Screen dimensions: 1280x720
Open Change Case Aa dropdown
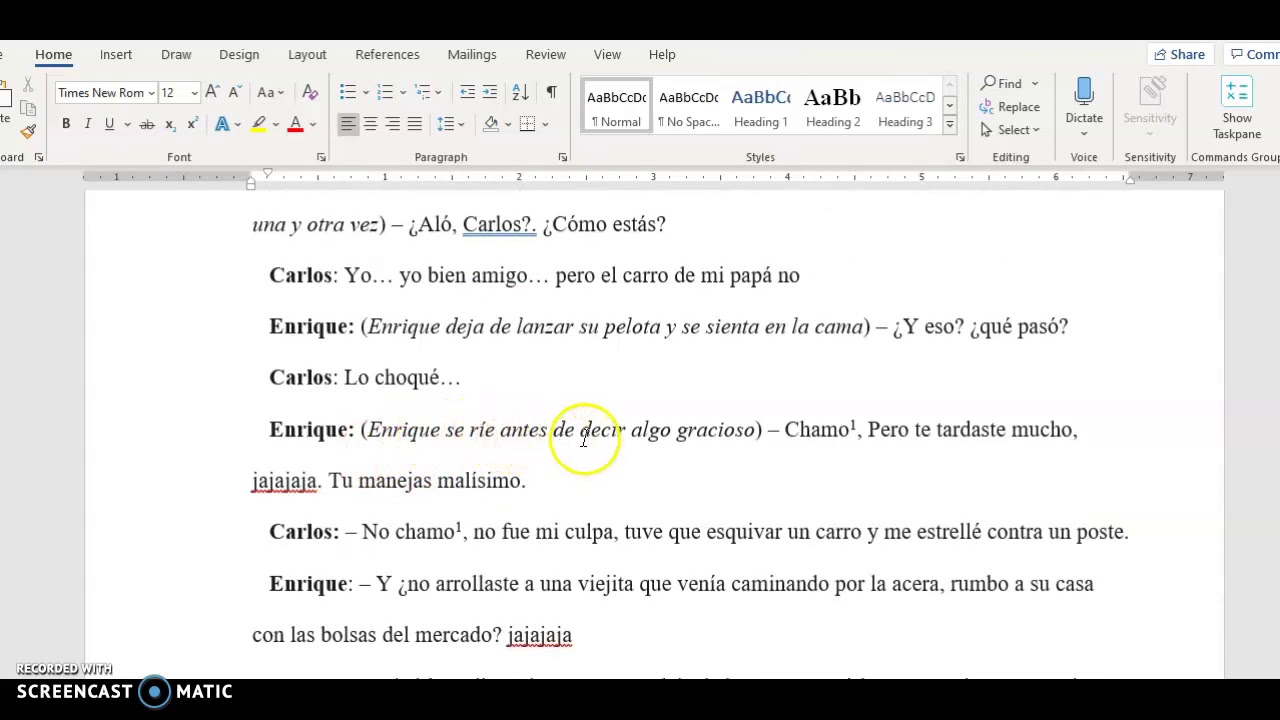coord(271,93)
